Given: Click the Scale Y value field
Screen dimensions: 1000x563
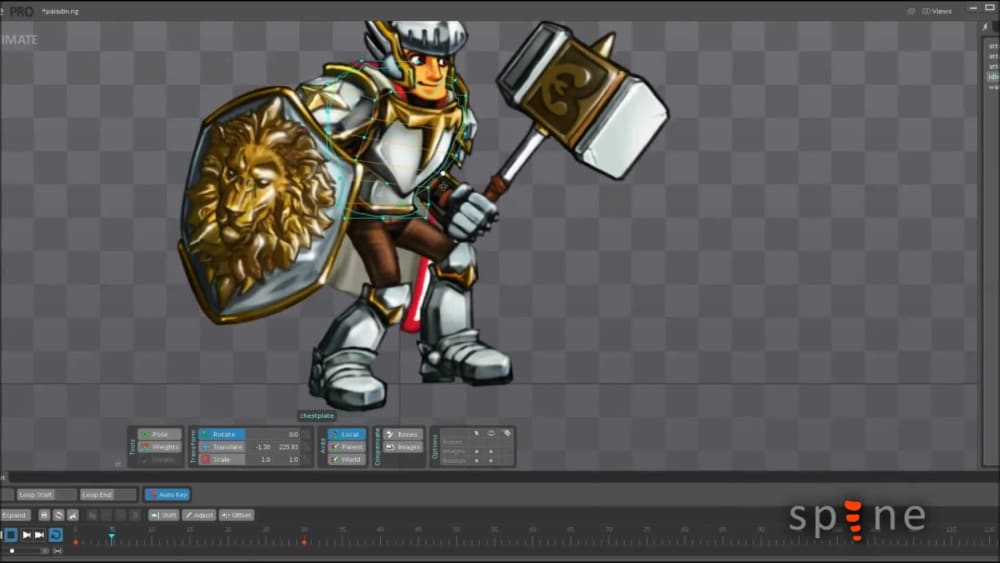Looking at the screenshot, I should 288,460.
